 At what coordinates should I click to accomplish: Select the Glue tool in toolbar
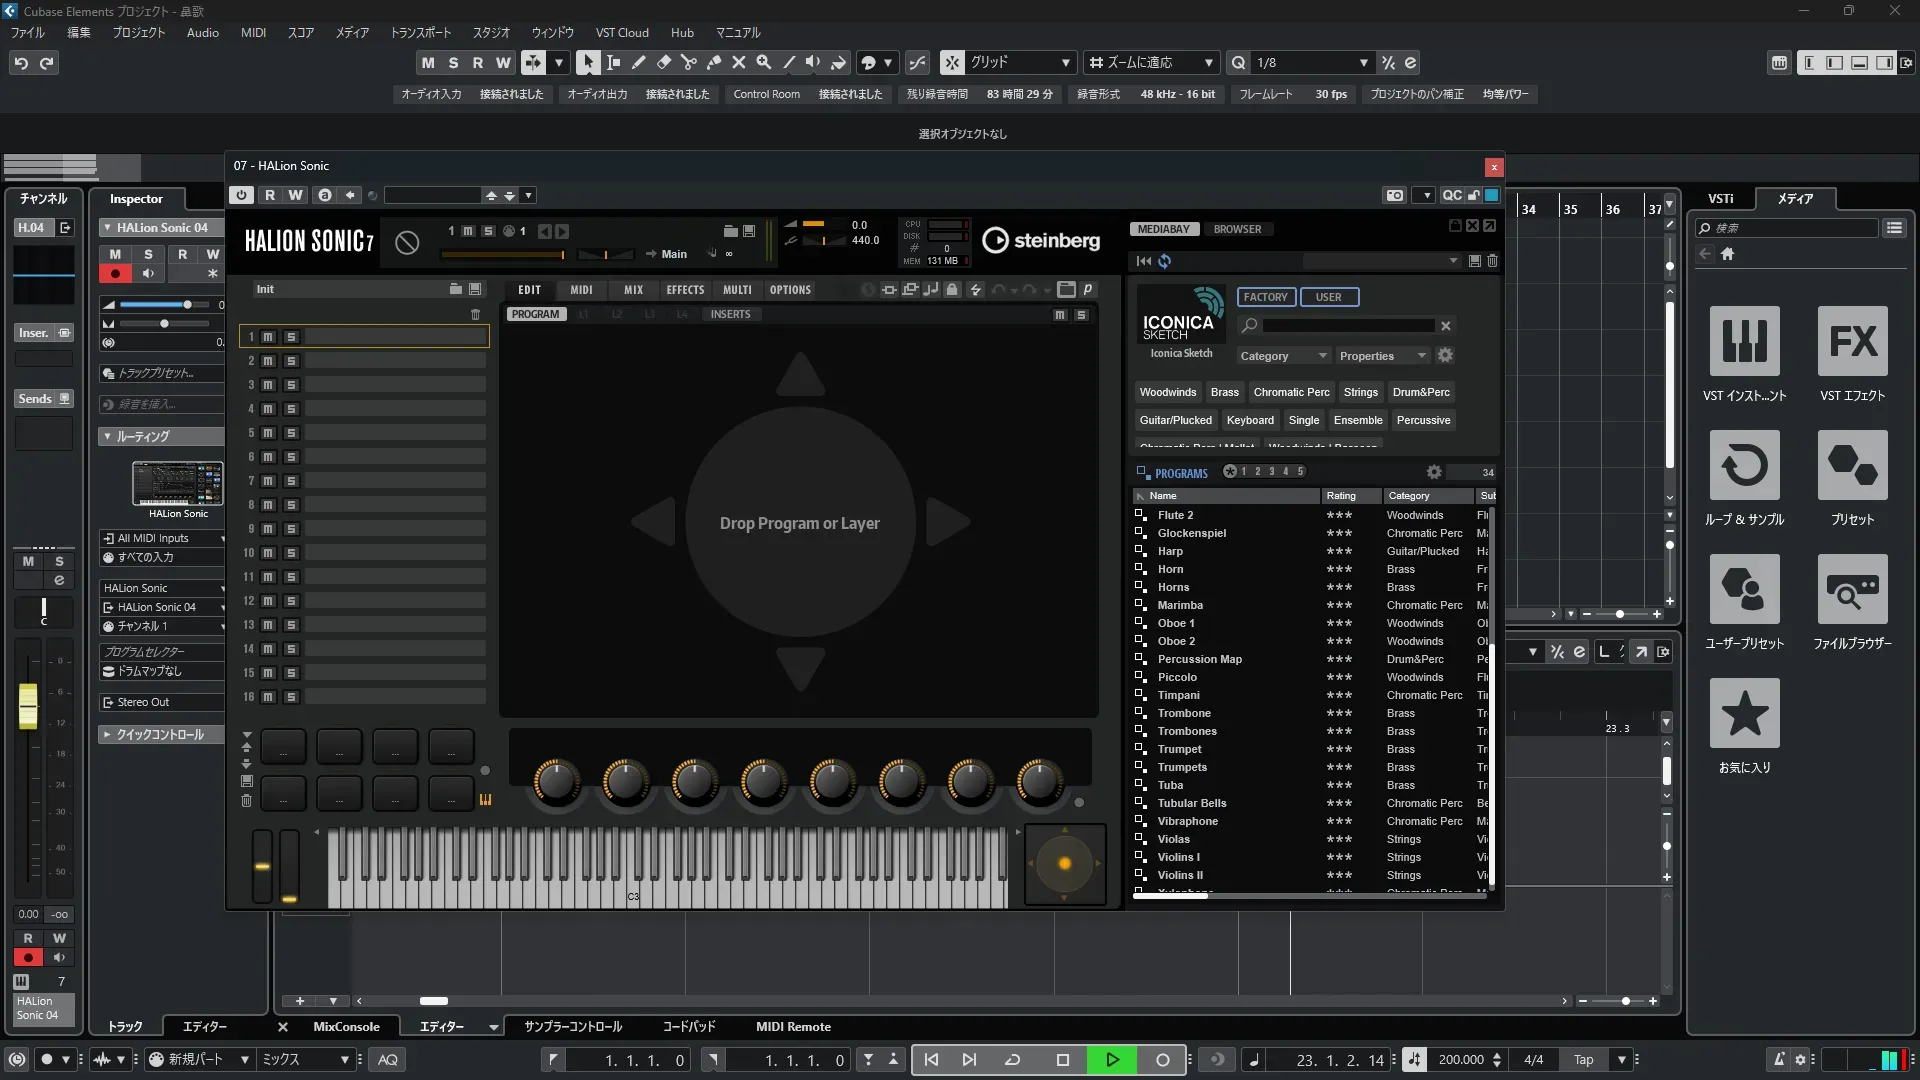[713, 62]
